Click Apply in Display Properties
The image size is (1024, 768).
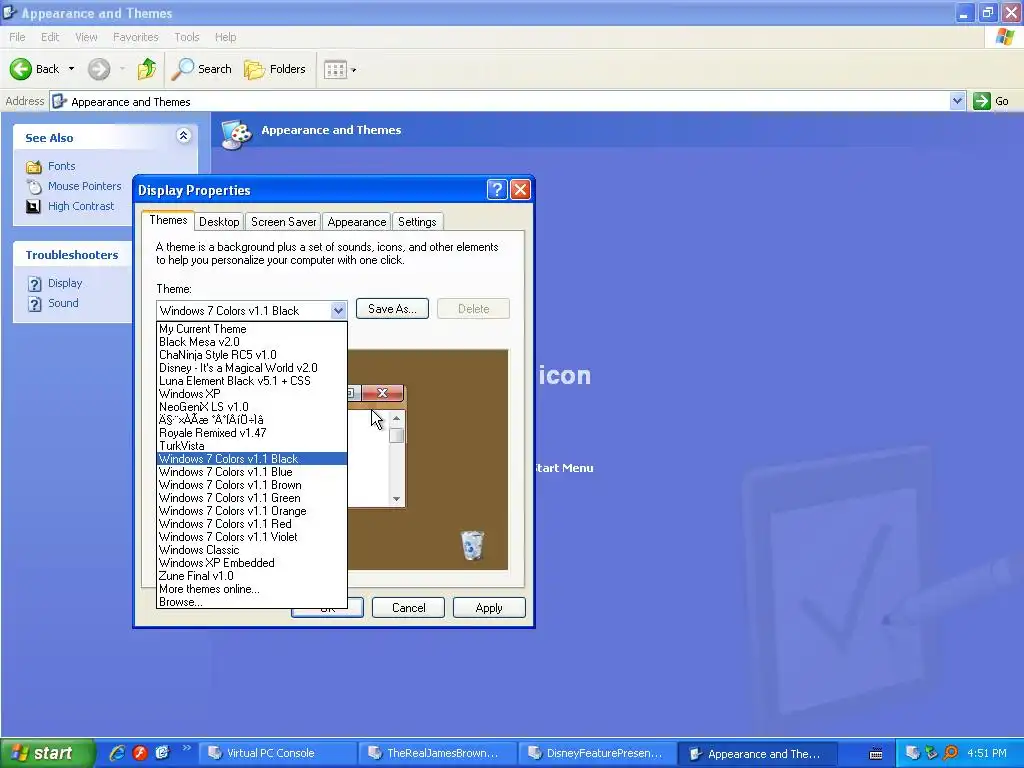click(488, 608)
